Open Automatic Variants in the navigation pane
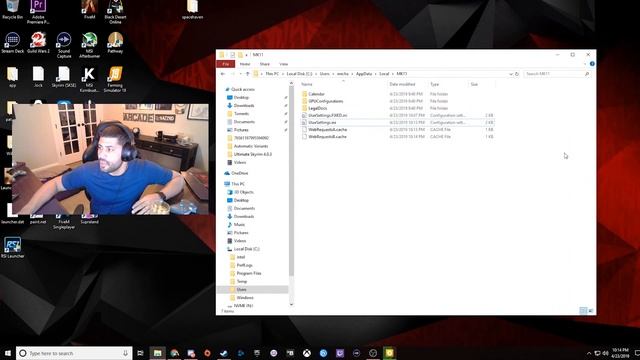The width and height of the screenshot is (640, 360). tap(251, 146)
